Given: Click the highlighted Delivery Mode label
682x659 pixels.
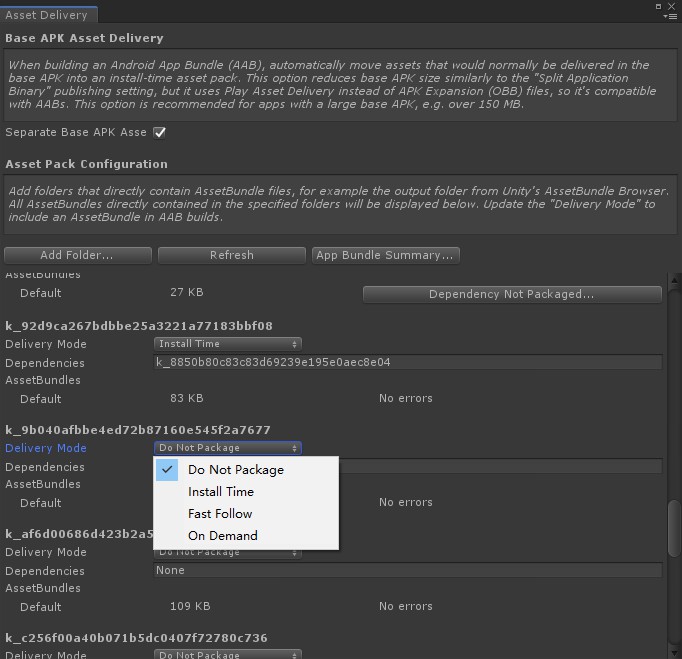Looking at the screenshot, I should [46, 448].
